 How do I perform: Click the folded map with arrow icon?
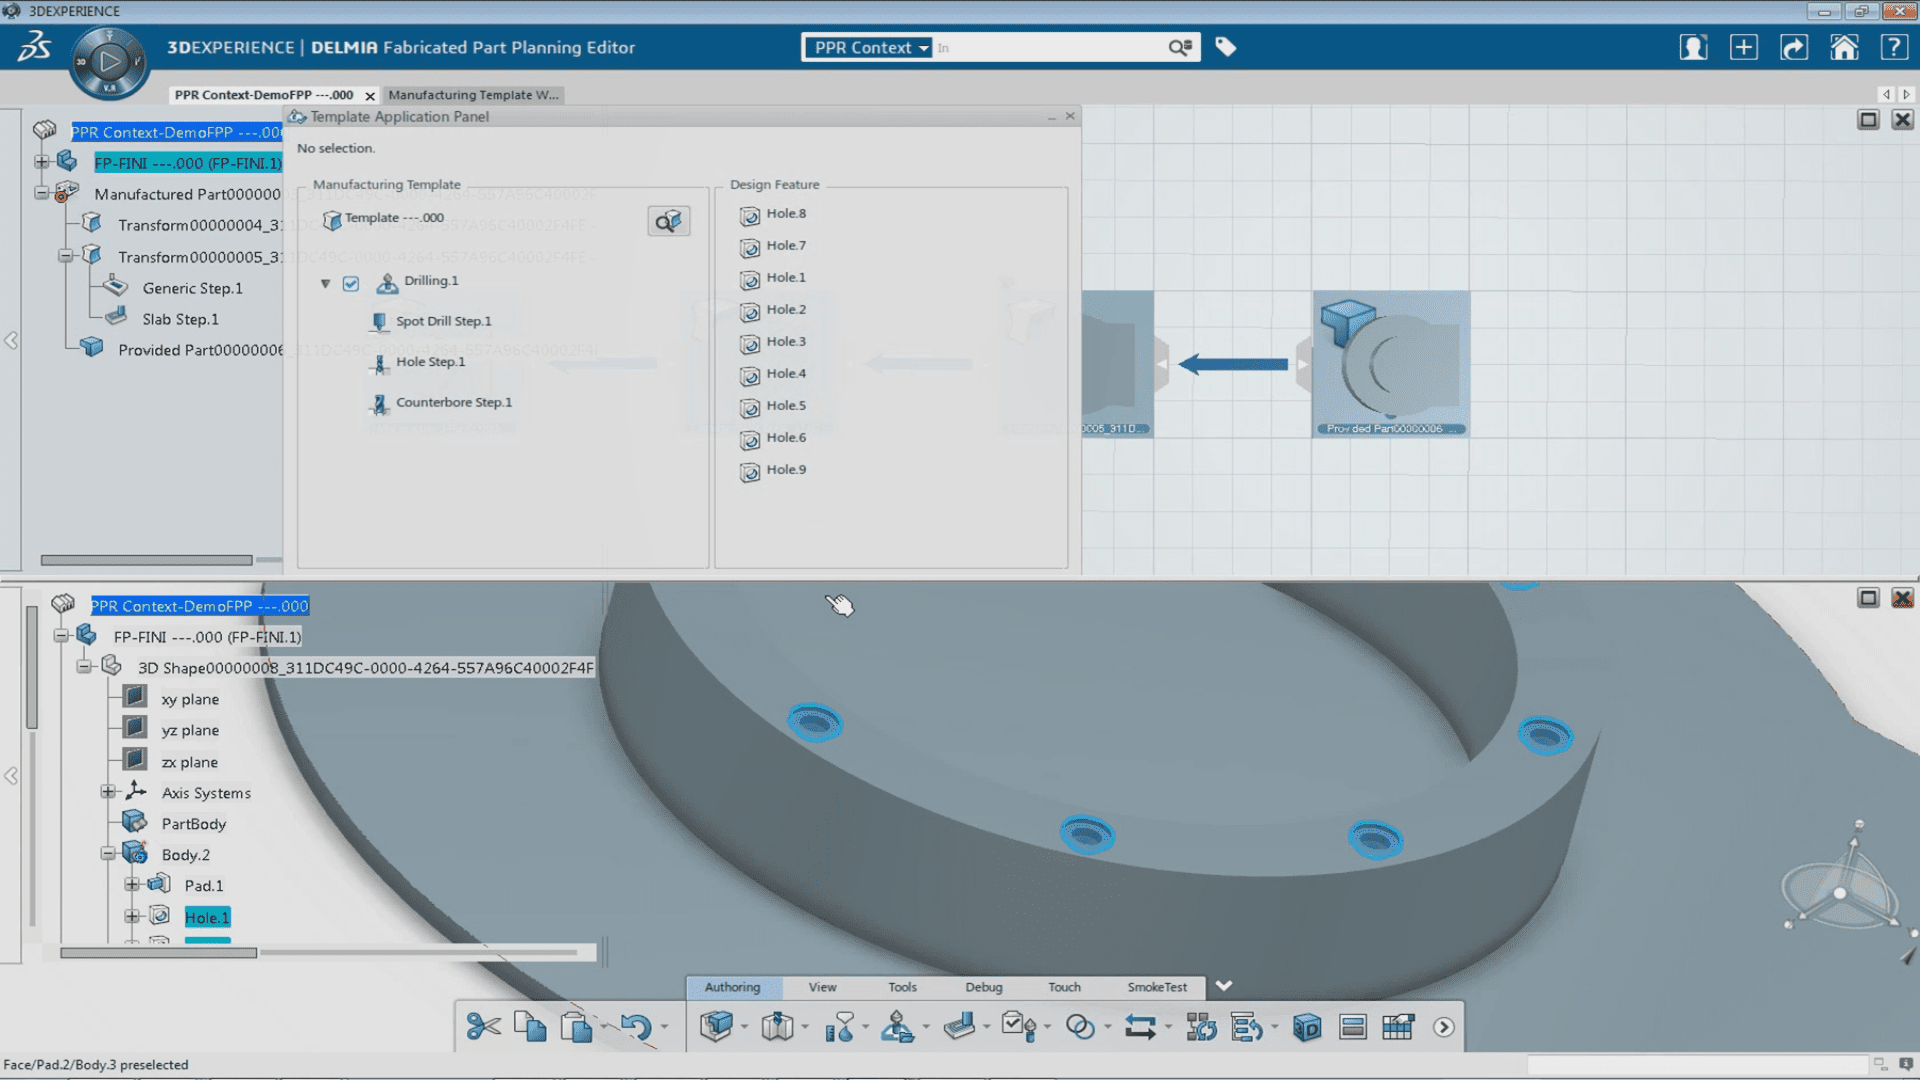coord(777,1027)
